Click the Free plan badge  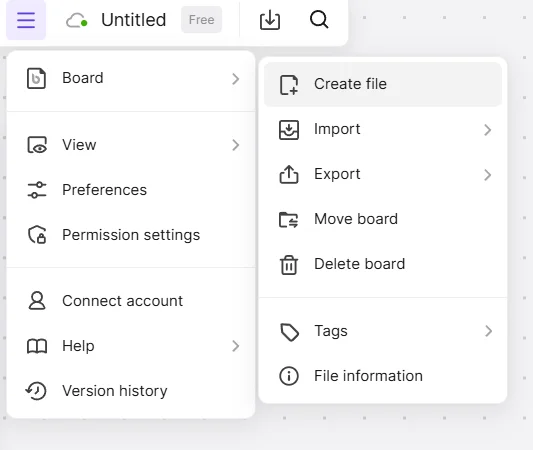(202, 20)
